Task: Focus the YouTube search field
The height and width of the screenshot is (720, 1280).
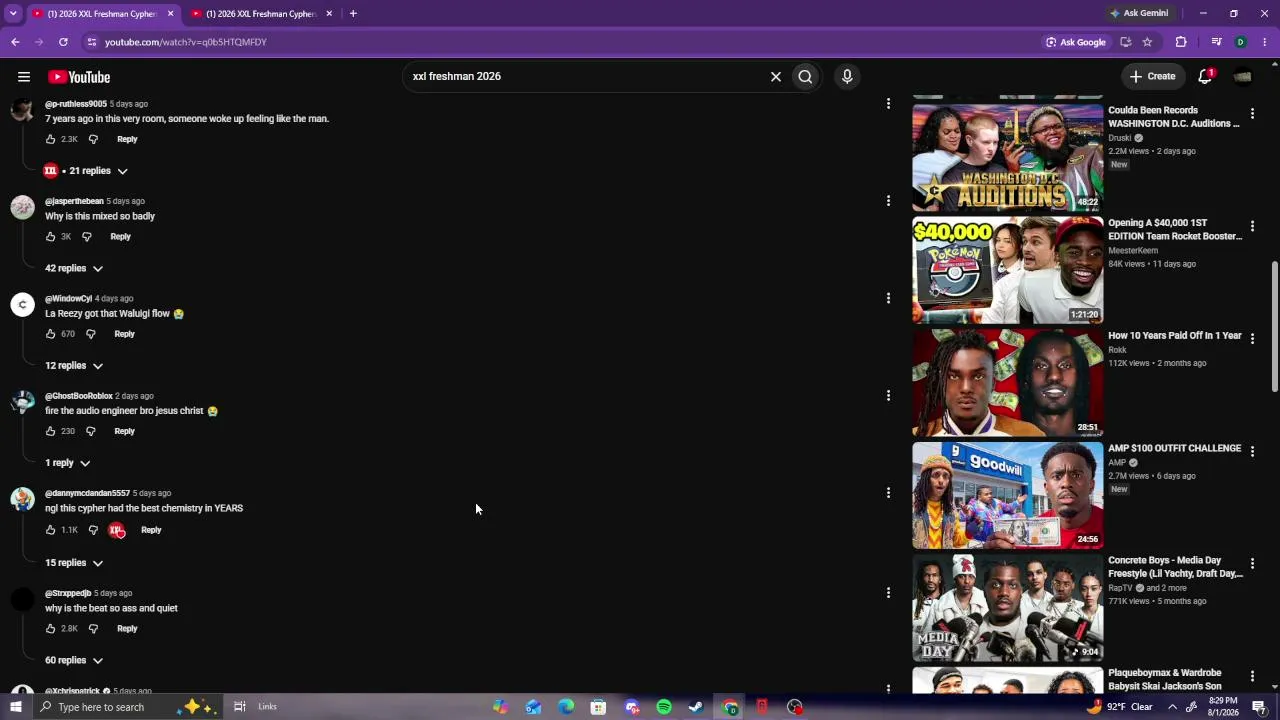Action: tap(585, 76)
